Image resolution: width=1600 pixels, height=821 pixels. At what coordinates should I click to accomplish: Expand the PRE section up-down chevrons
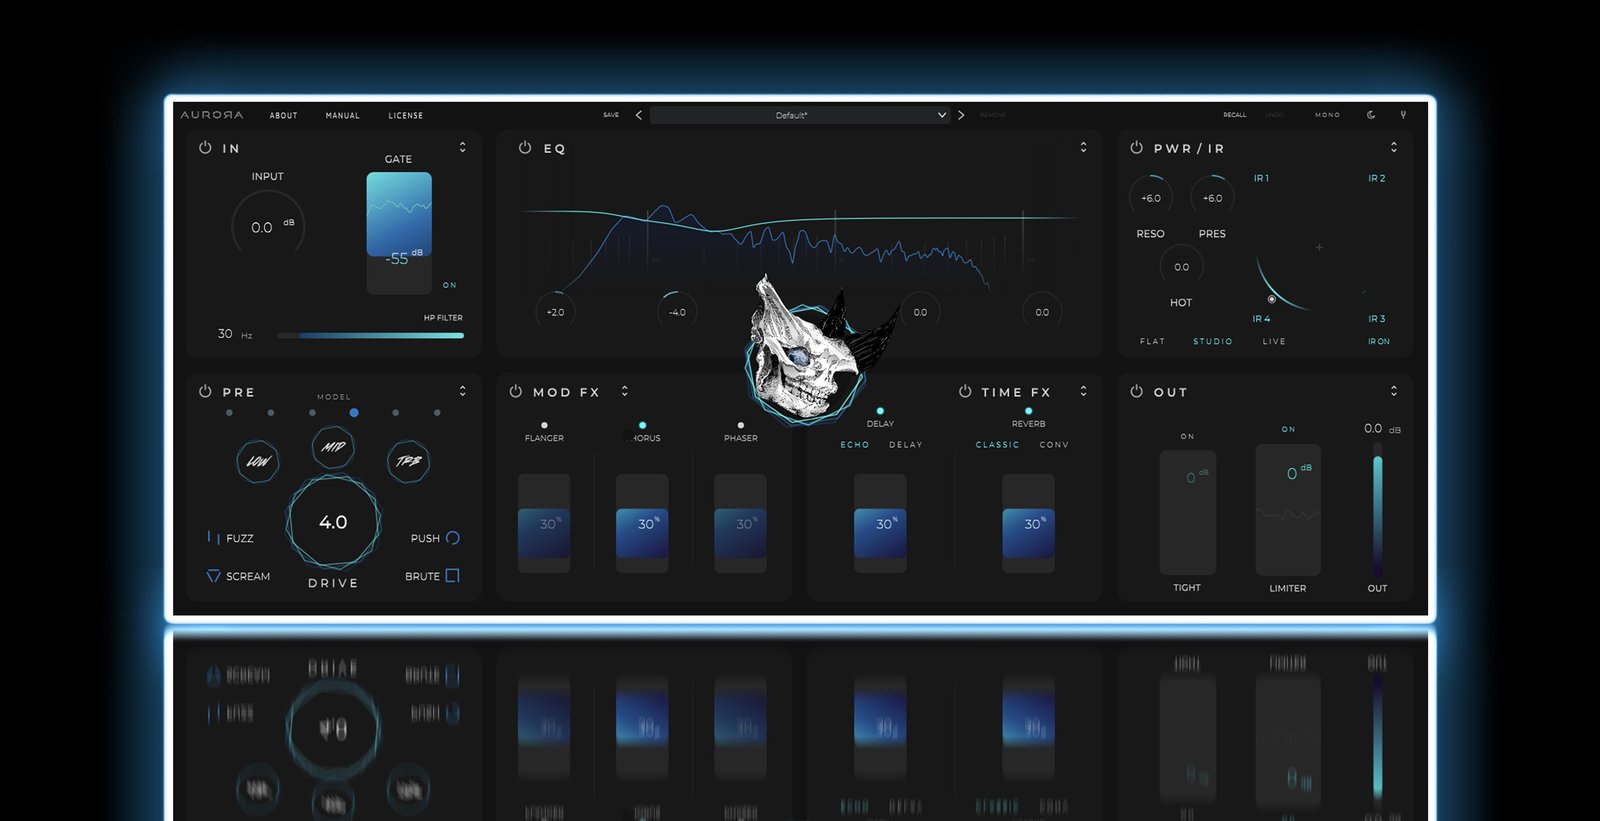[x=462, y=391]
